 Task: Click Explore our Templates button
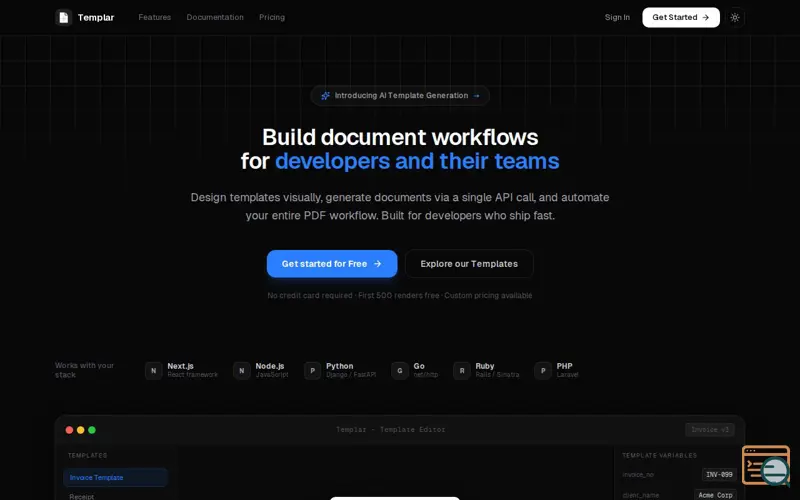(x=469, y=264)
